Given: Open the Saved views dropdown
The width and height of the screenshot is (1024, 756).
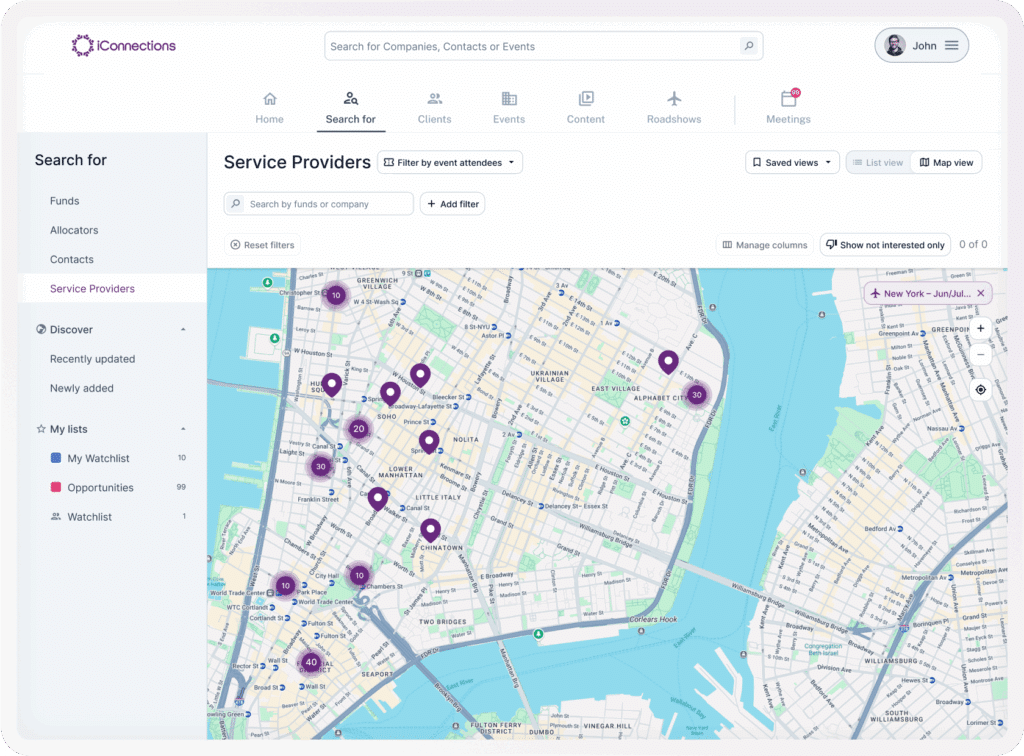Looking at the screenshot, I should pyautogui.click(x=792, y=162).
